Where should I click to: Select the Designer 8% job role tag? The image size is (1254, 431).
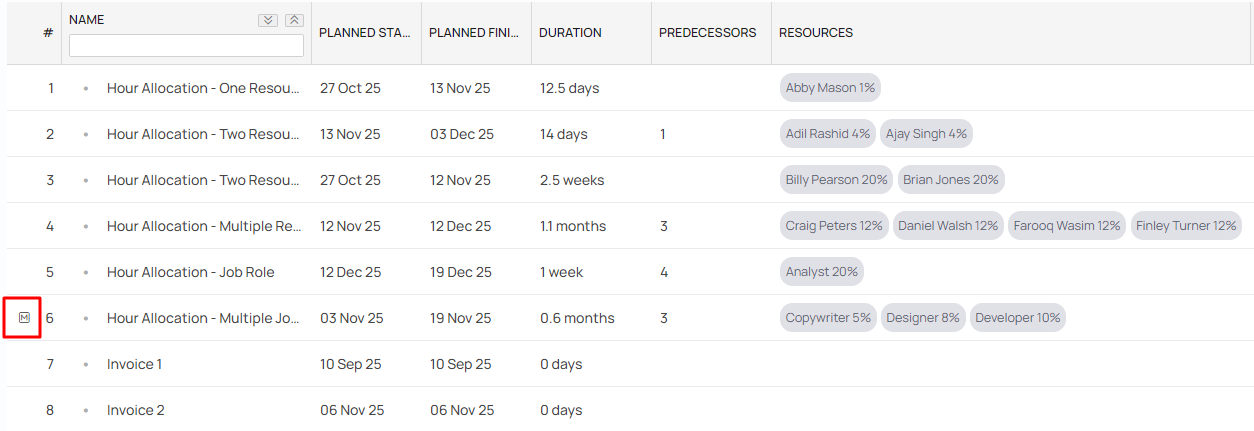(922, 318)
